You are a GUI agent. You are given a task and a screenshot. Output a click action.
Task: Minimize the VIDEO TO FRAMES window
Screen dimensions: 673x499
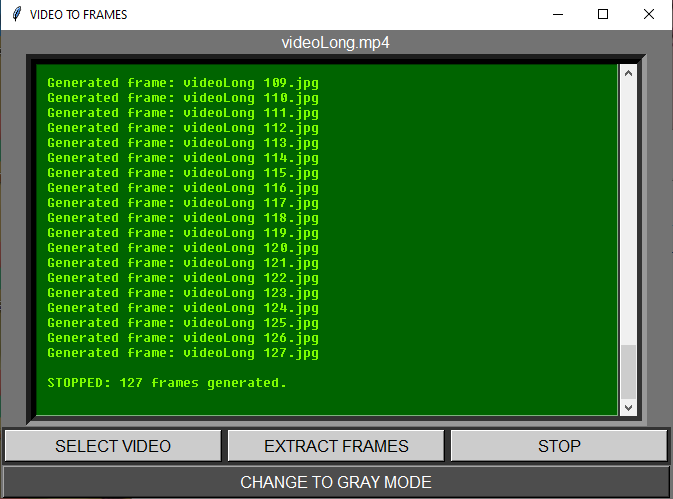pyautogui.click(x=556, y=15)
